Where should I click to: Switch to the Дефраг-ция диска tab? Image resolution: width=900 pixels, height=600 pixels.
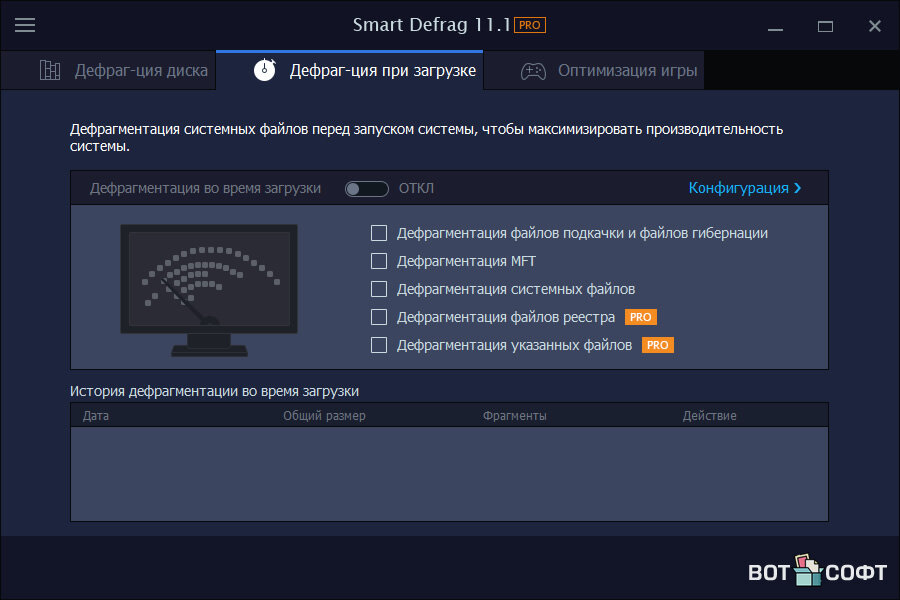[140, 71]
